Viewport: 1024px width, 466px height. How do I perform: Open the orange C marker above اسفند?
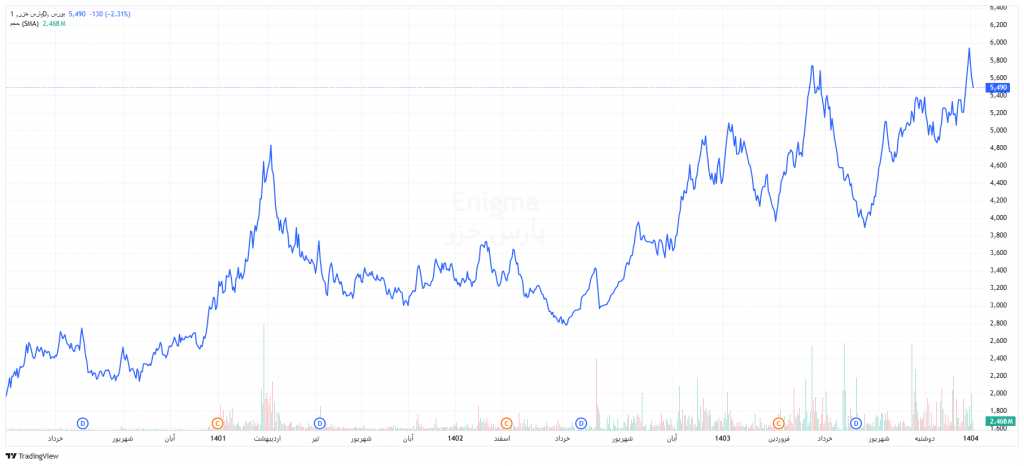[x=506, y=423]
